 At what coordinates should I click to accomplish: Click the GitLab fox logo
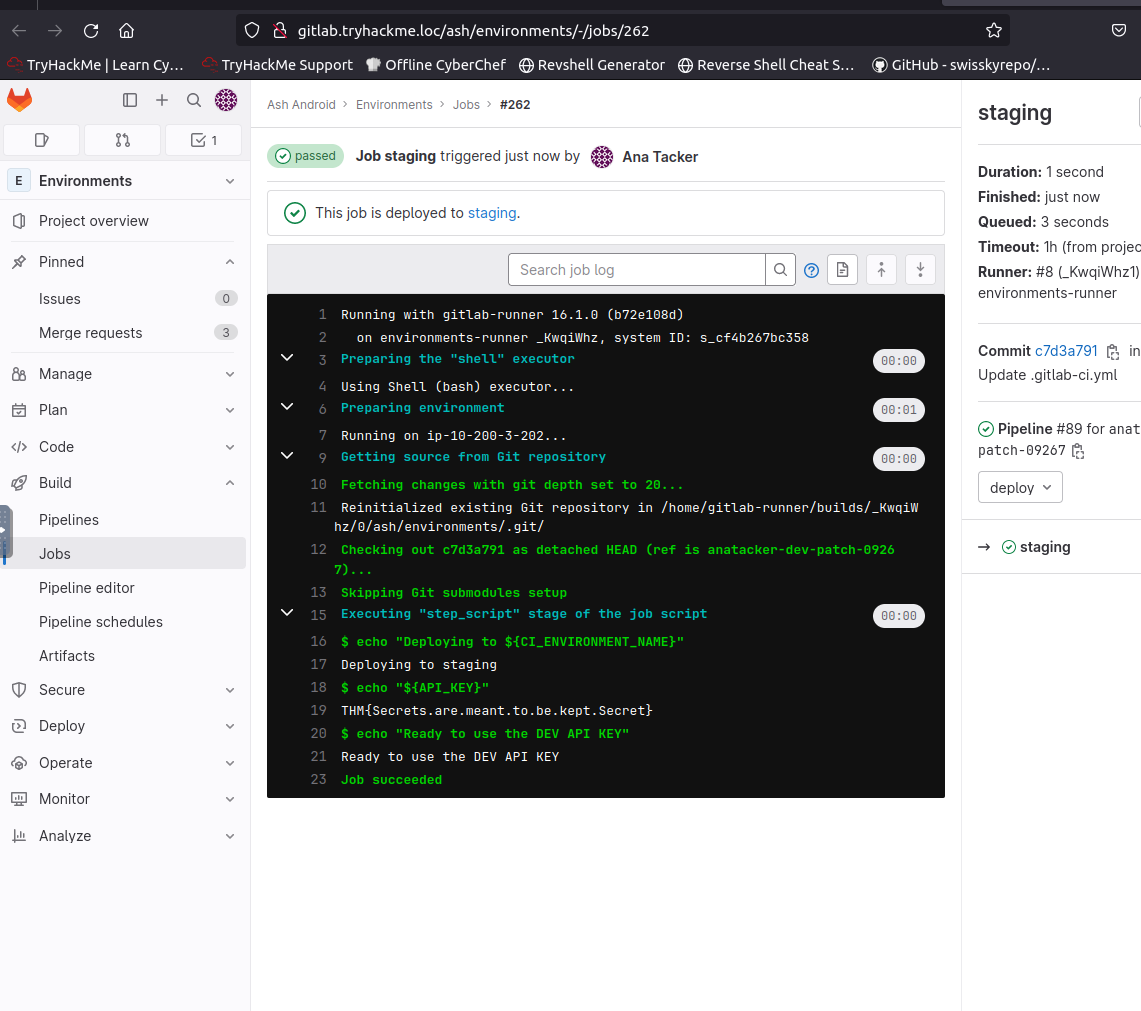[x=20, y=100]
